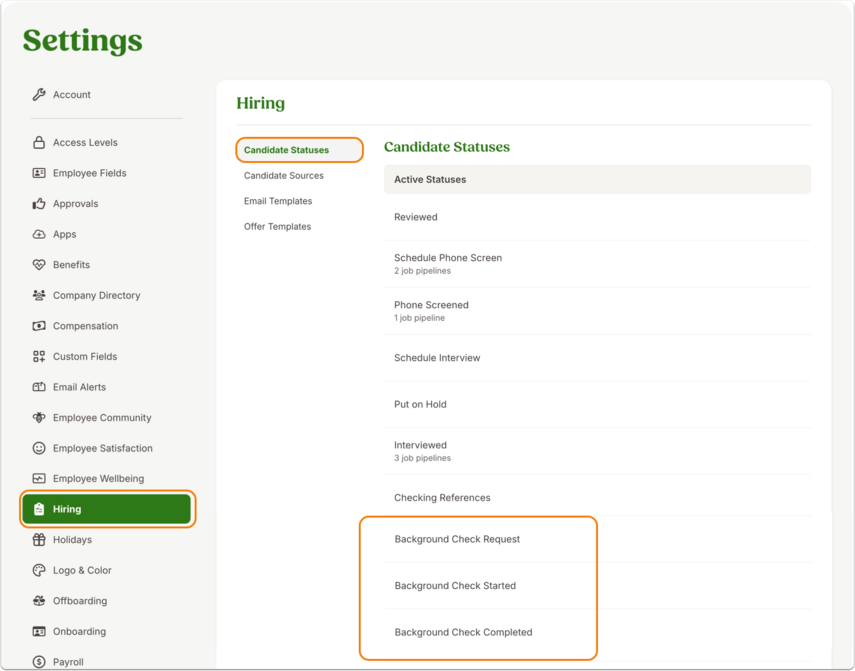
Task: Open the Candidate Sources tab
Action: (284, 176)
